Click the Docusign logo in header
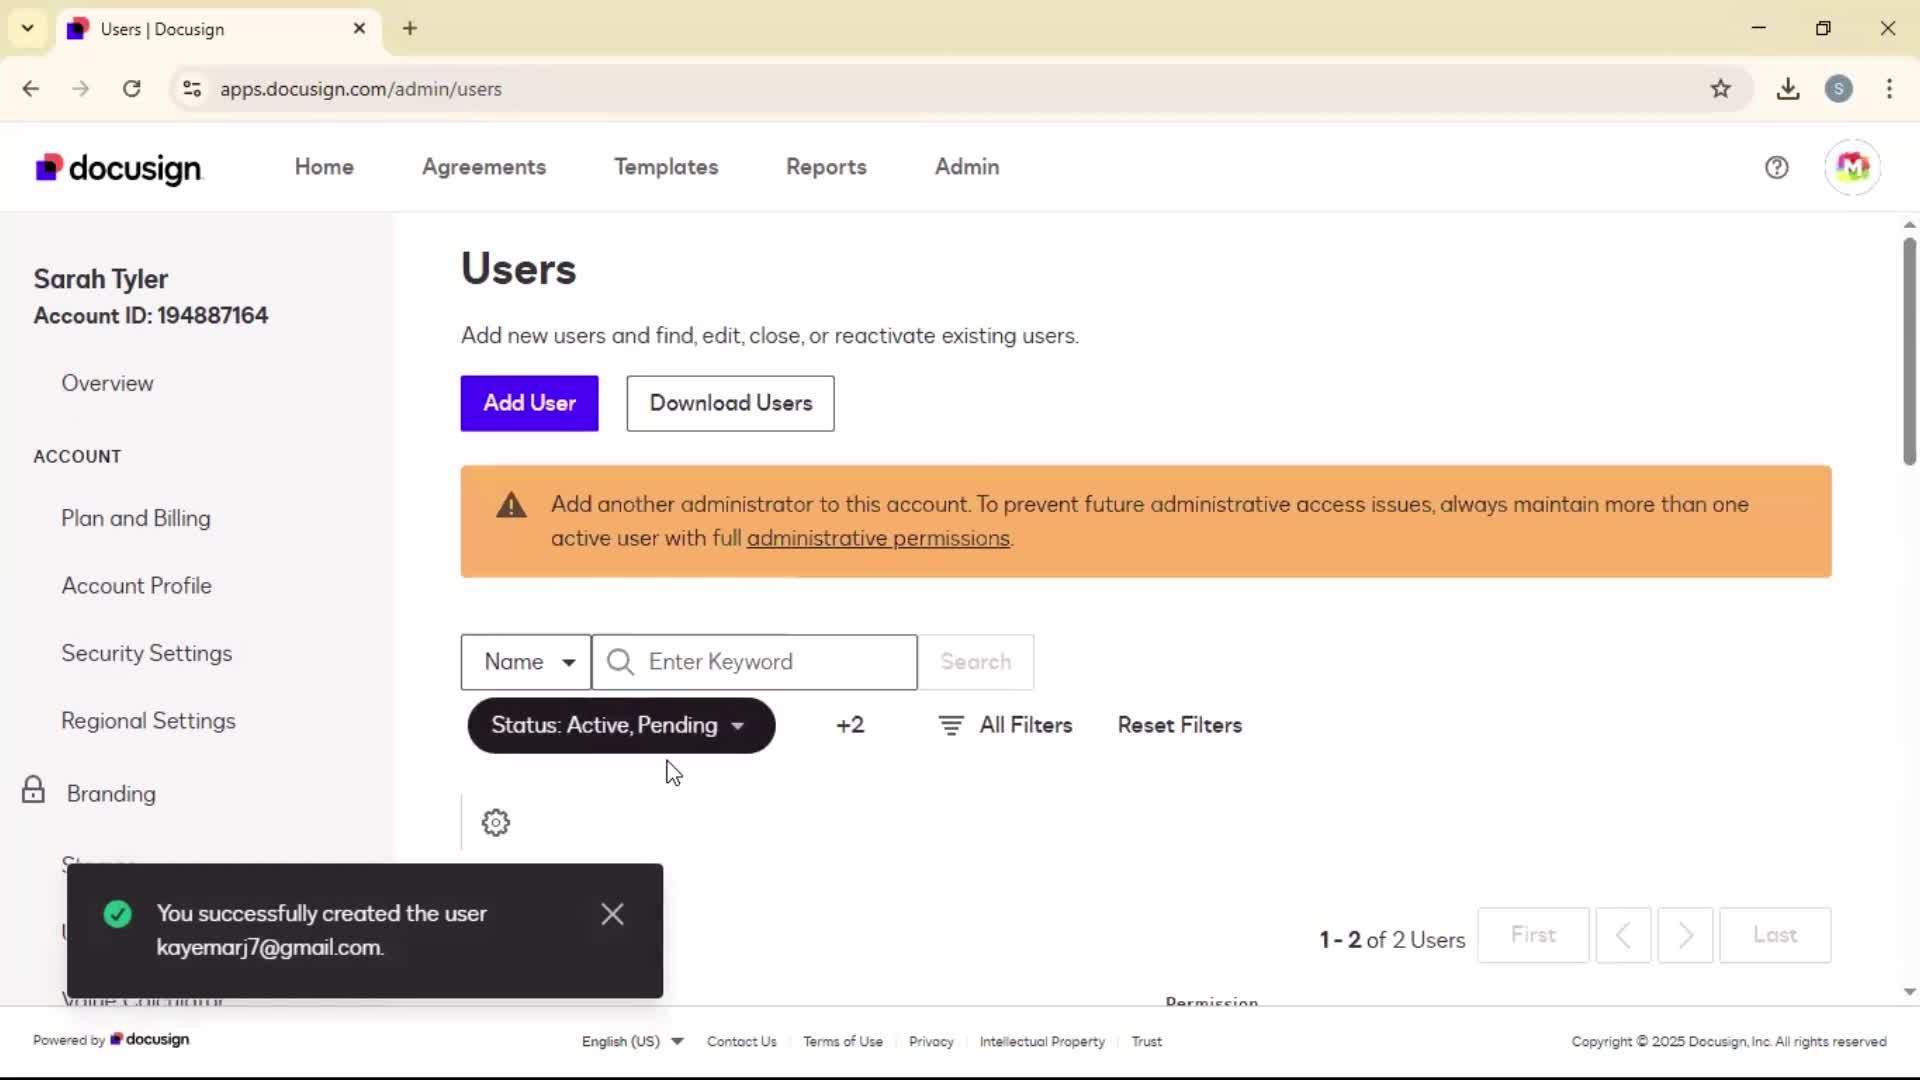Image resolution: width=1920 pixels, height=1080 pixels. [x=119, y=168]
